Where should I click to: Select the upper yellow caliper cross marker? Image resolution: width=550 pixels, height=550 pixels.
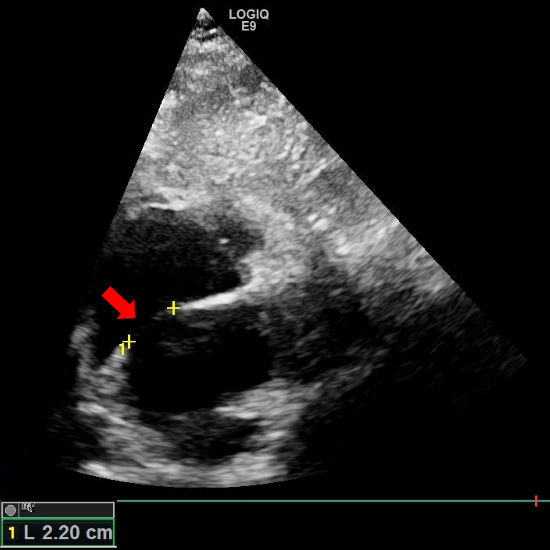pyautogui.click(x=173, y=308)
